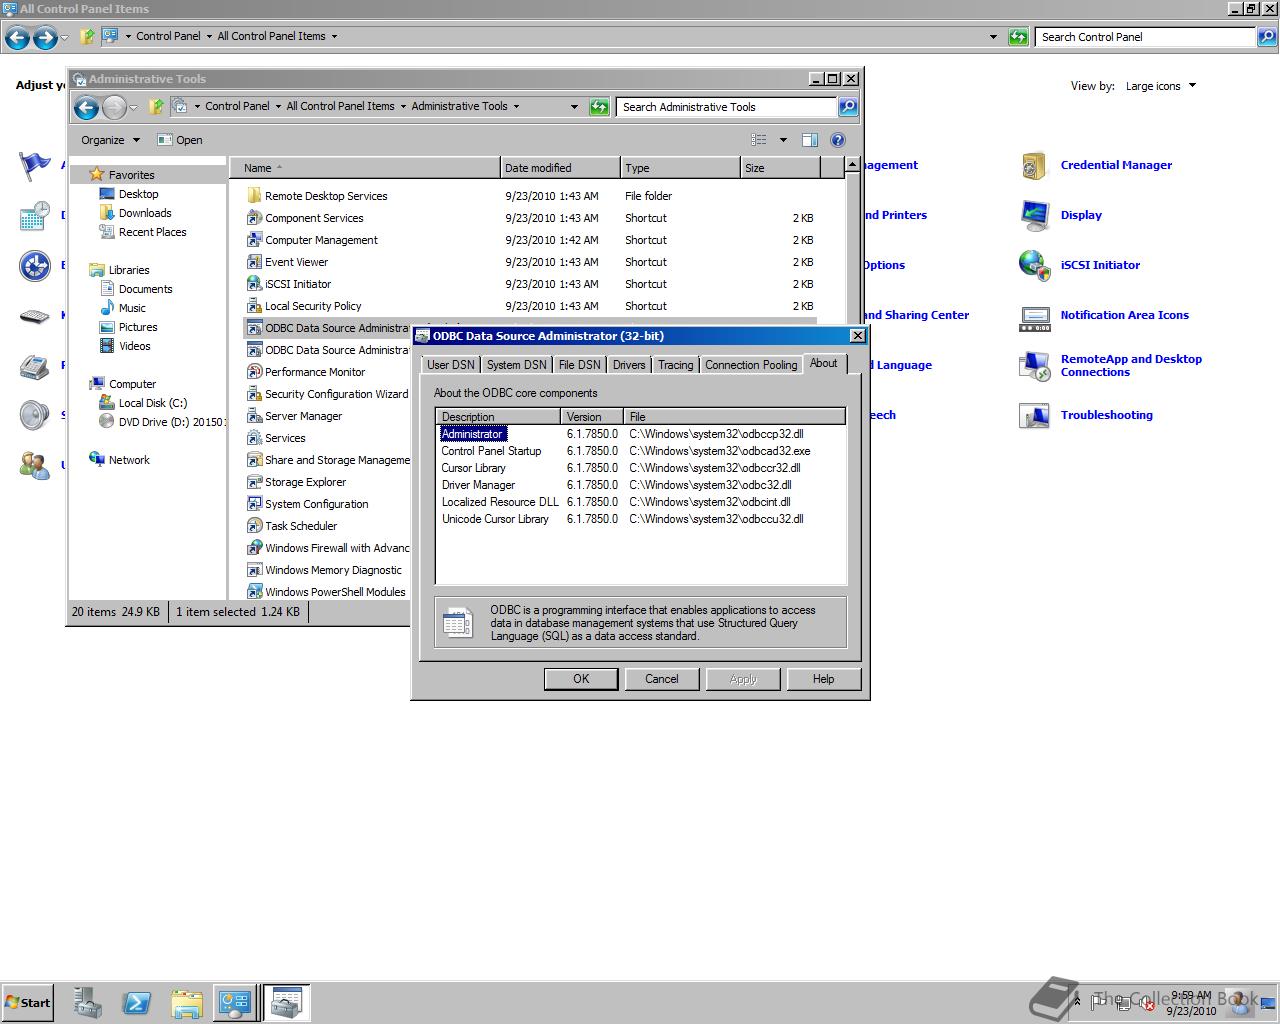Viewport: 1280px width, 1024px height.
Task: Select Windows Memory Diagnostic shortcut icon
Action: (254, 570)
